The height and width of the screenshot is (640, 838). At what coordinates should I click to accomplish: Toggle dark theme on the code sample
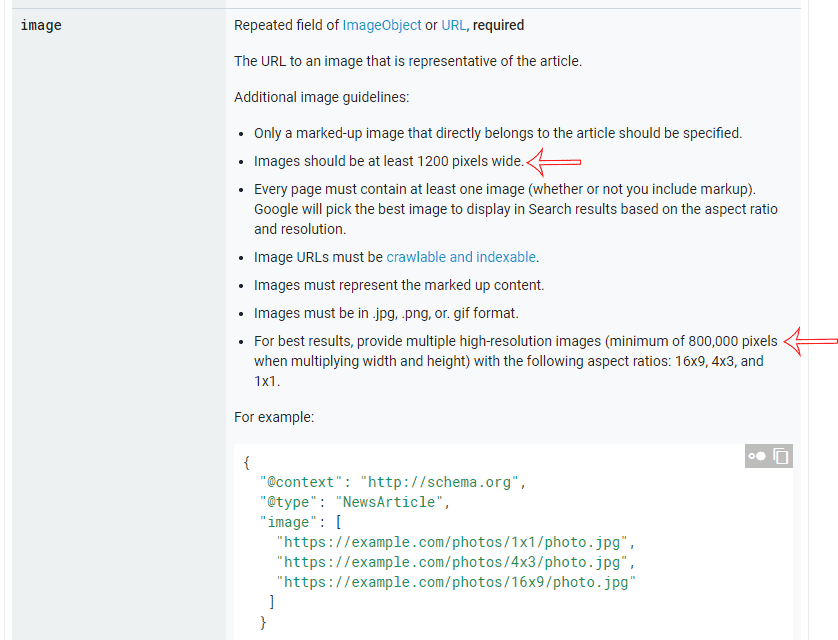pyautogui.click(x=757, y=456)
